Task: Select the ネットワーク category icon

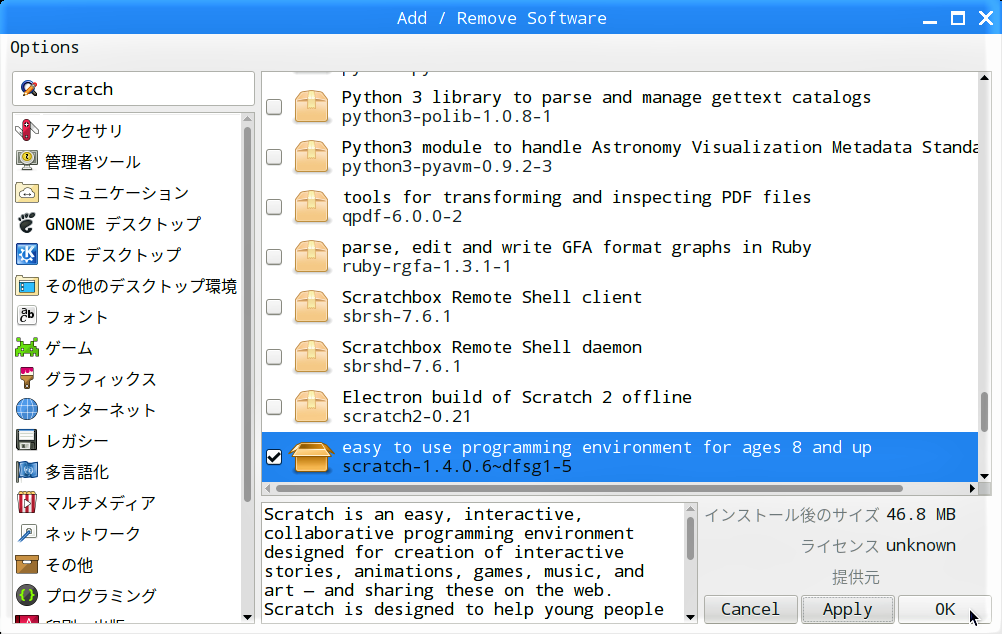Action: click(27, 533)
